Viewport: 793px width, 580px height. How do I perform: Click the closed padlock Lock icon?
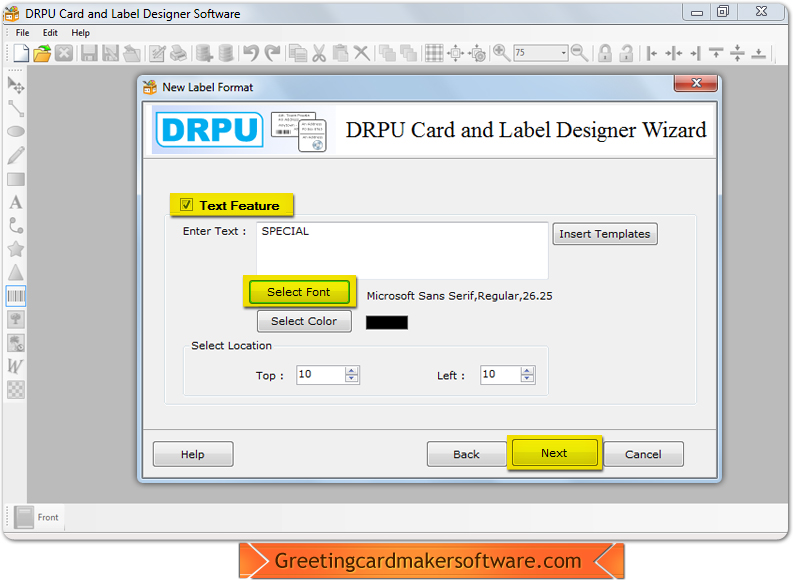click(604, 53)
